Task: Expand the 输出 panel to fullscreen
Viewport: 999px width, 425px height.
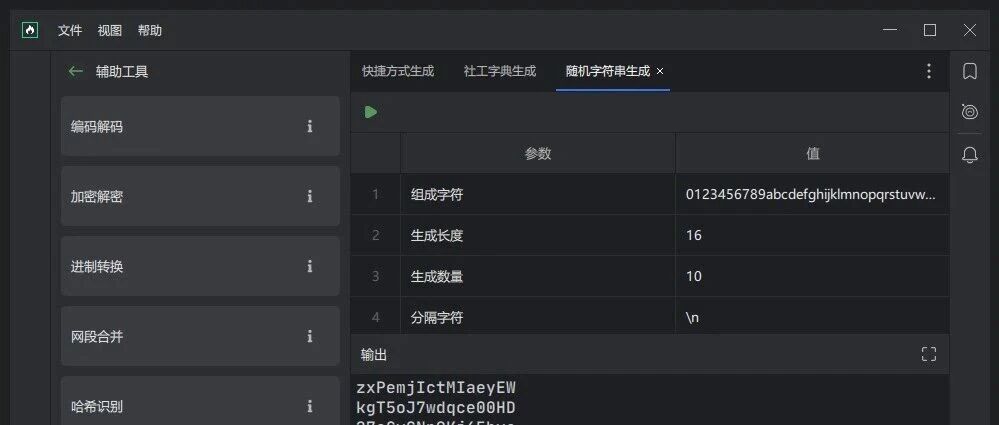Action: coord(929,354)
